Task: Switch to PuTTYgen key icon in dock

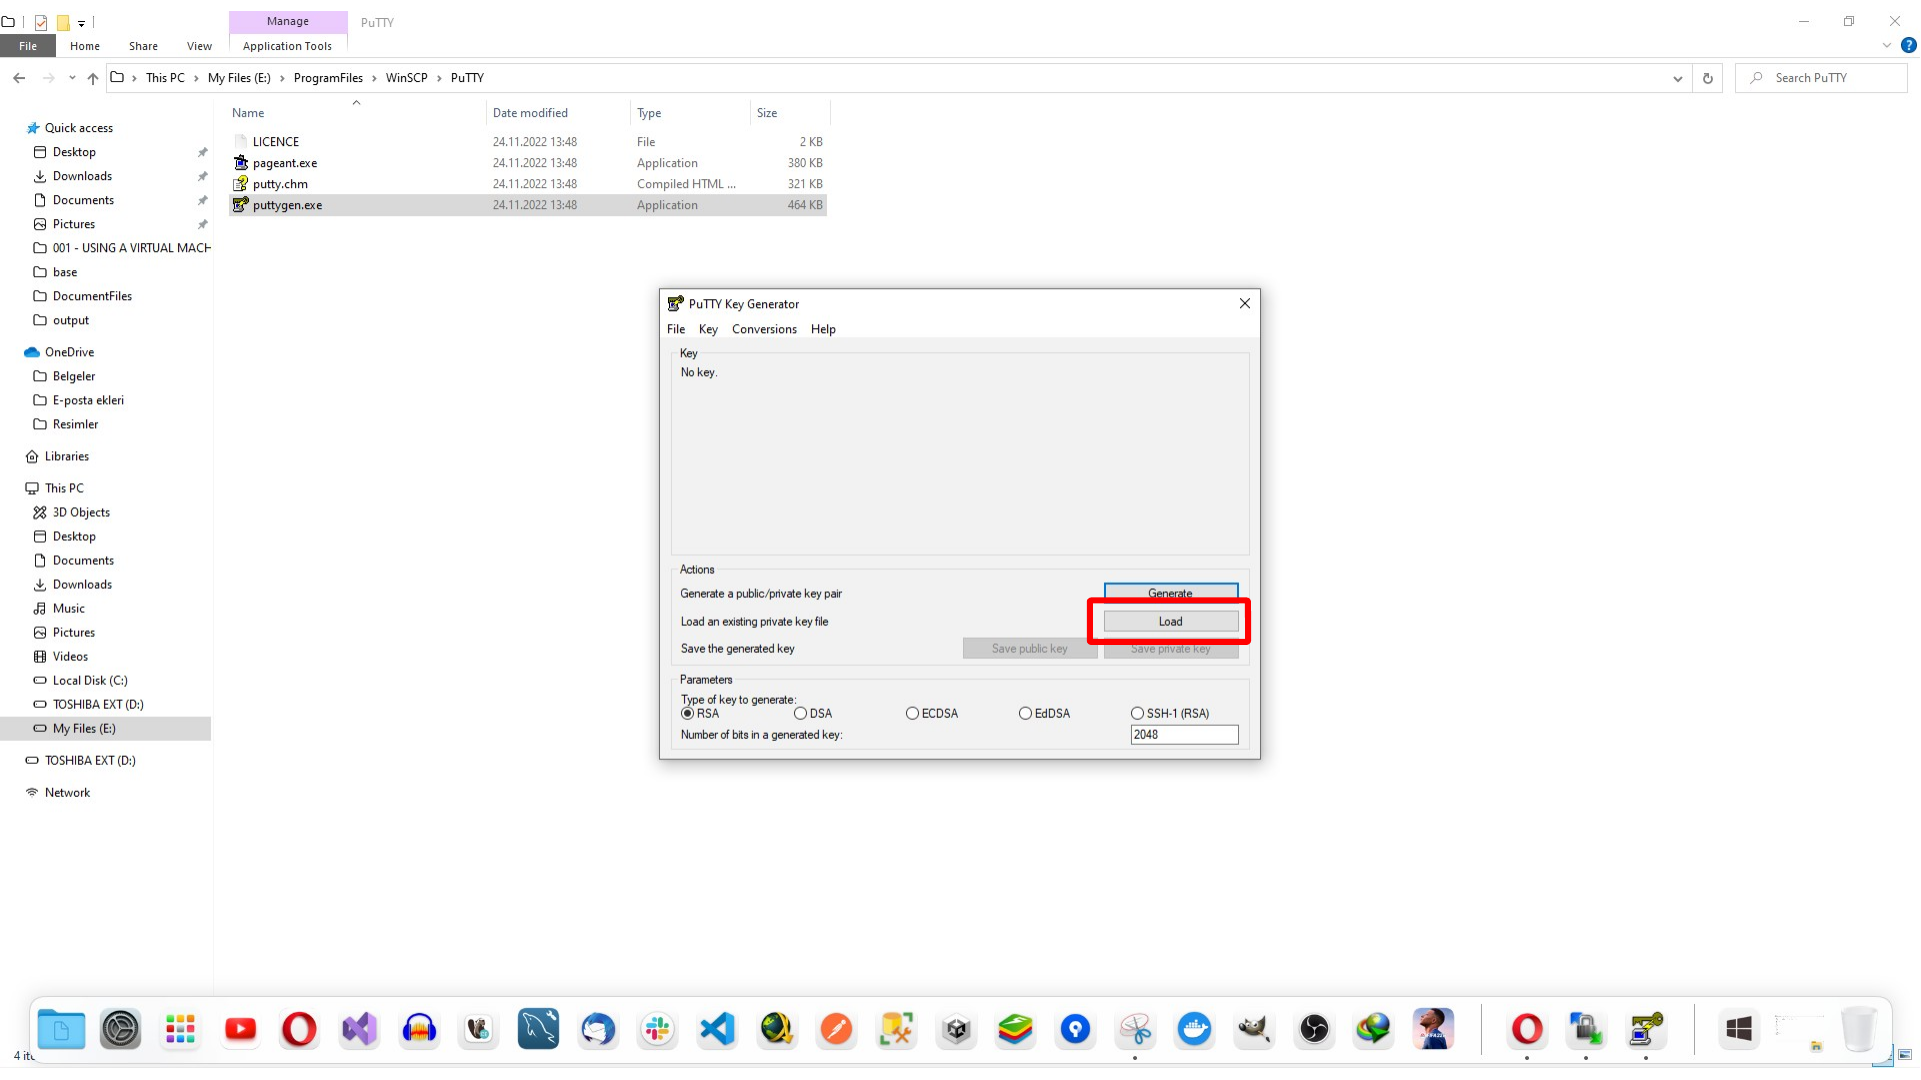Action: point(1646,1029)
